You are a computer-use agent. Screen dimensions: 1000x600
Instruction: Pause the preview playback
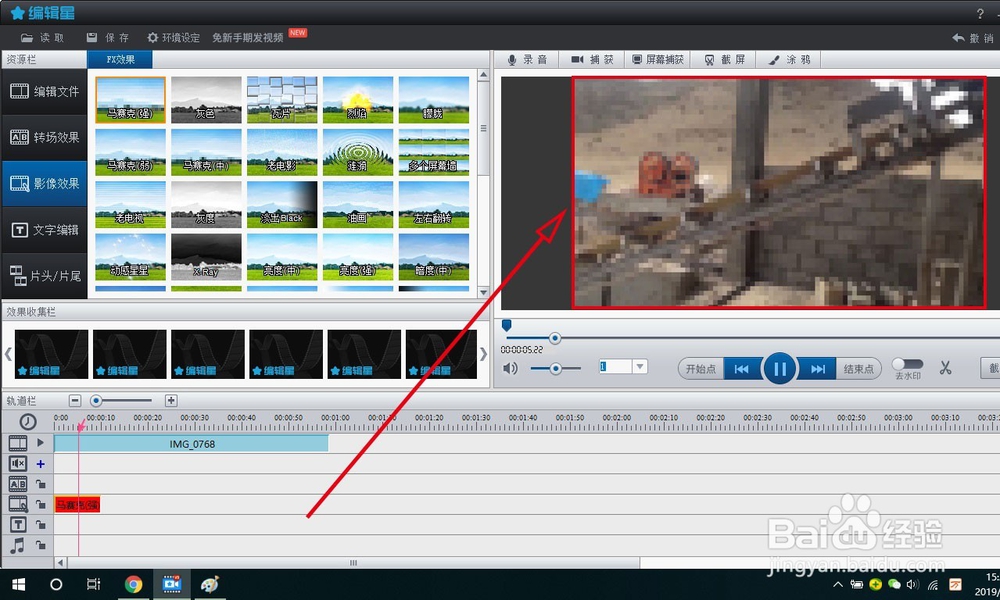779,369
